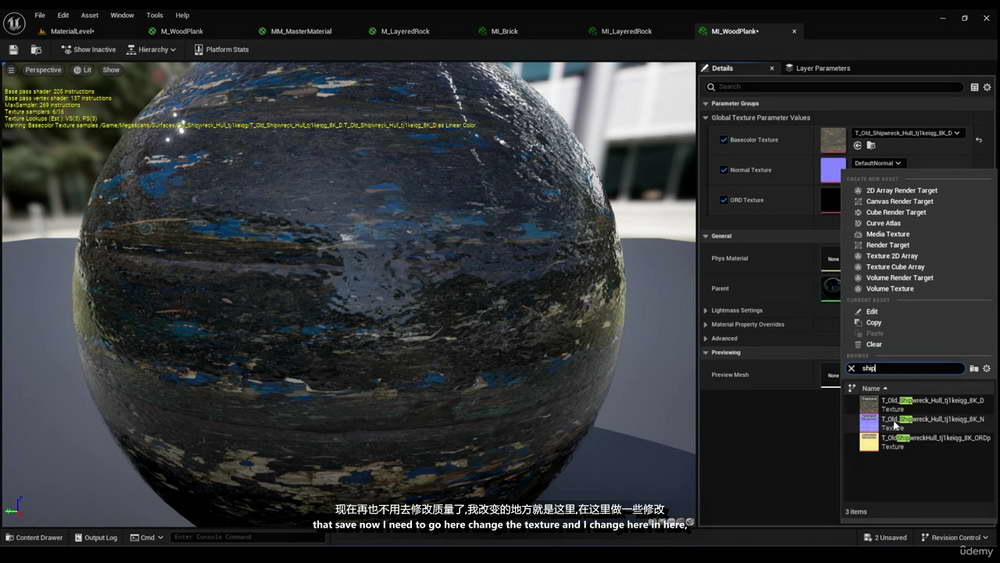Open the viewport hamburger options menu
This screenshot has height=563, width=1000.
11,70
